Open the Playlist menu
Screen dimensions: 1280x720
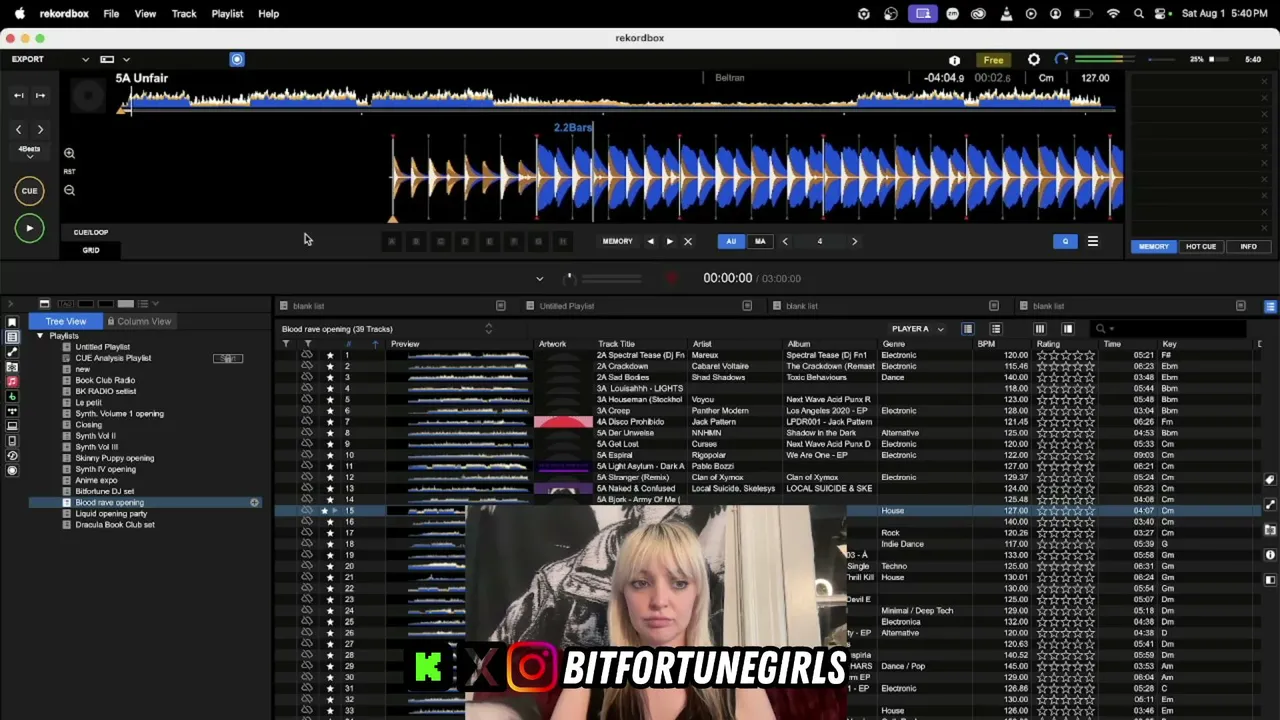pyautogui.click(x=227, y=14)
